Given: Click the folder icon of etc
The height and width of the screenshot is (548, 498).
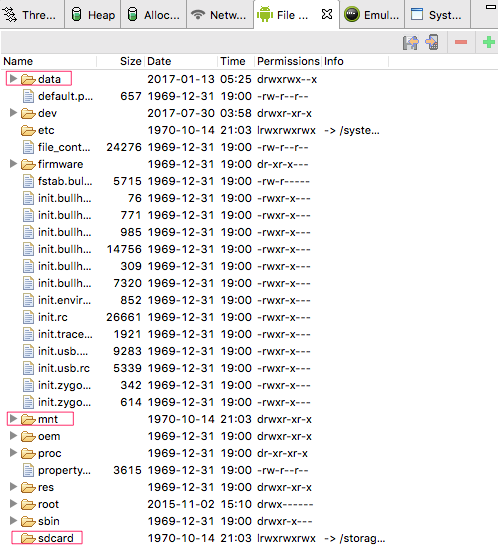Looking at the screenshot, I should point(28,130).
